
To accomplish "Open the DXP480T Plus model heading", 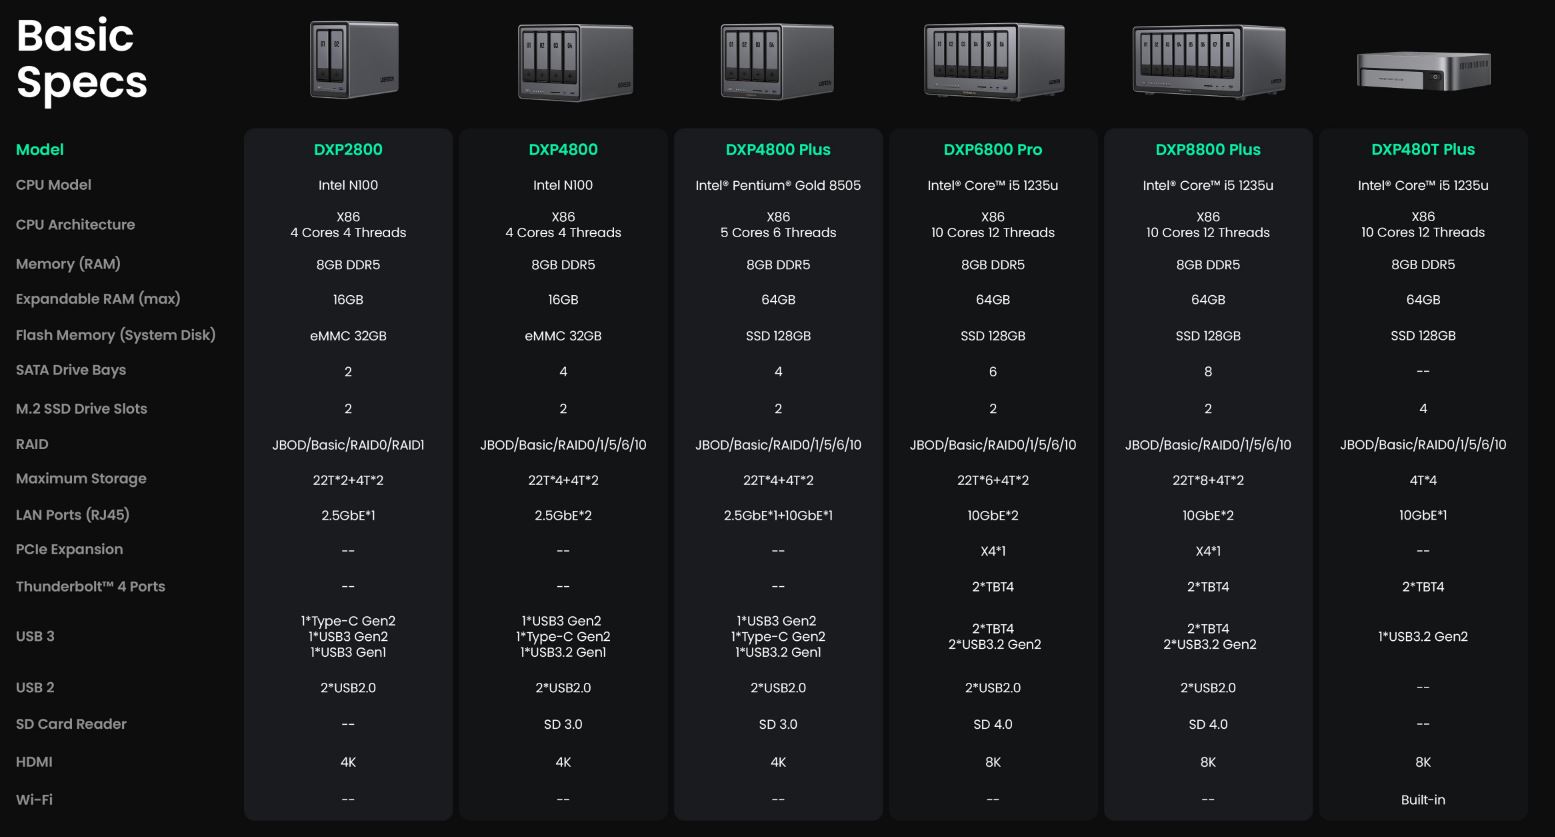I will point(1423,150).
